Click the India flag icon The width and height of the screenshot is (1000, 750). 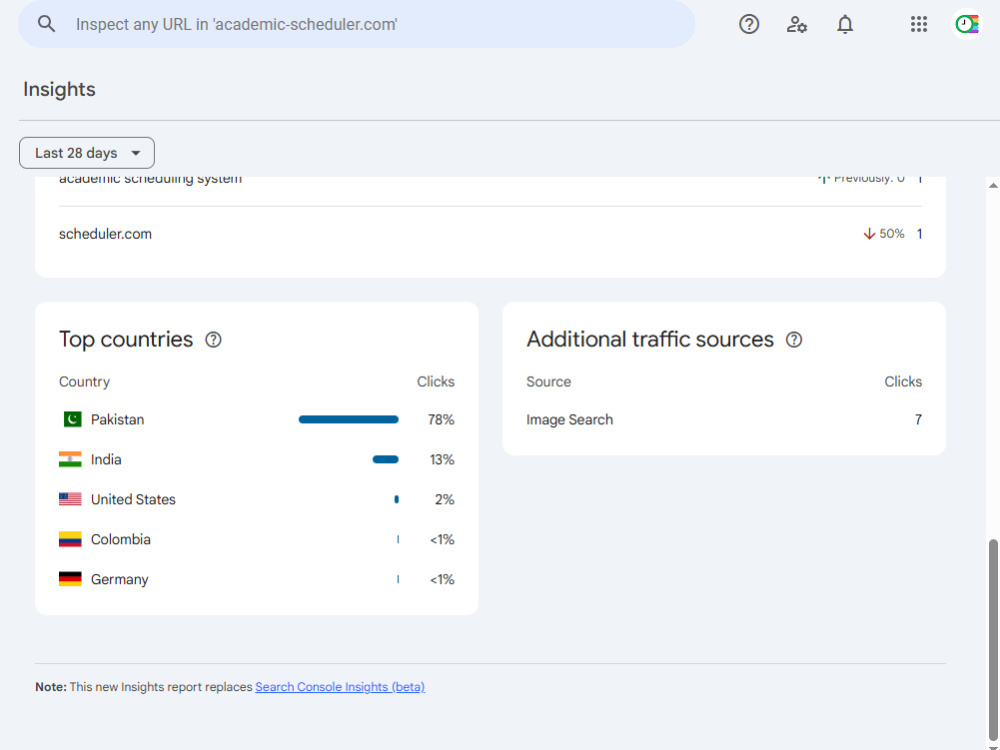tap(70, 460)
